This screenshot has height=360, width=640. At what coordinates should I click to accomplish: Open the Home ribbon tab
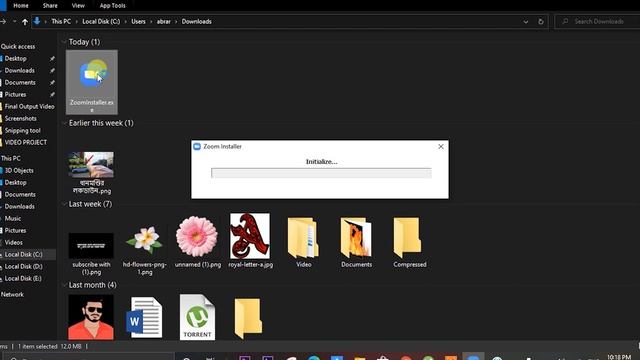(21, 6)
